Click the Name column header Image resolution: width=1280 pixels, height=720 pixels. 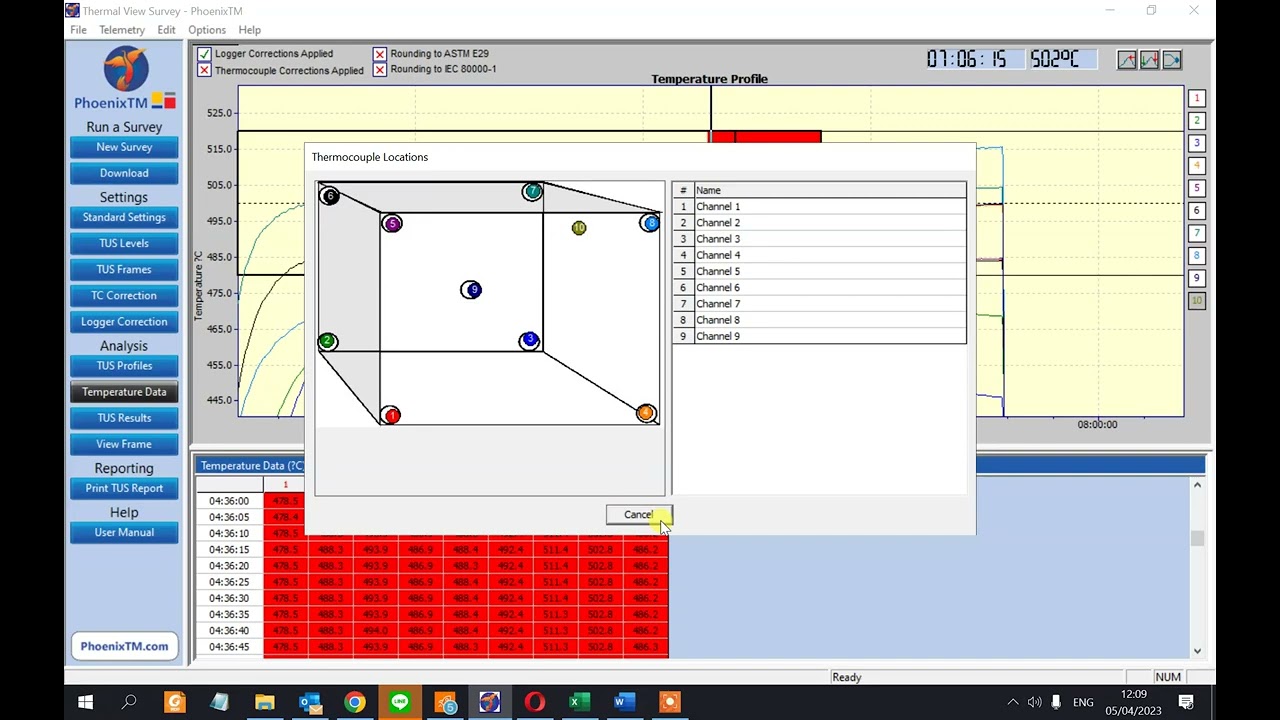pyautogui.click(x=829, y=190)
